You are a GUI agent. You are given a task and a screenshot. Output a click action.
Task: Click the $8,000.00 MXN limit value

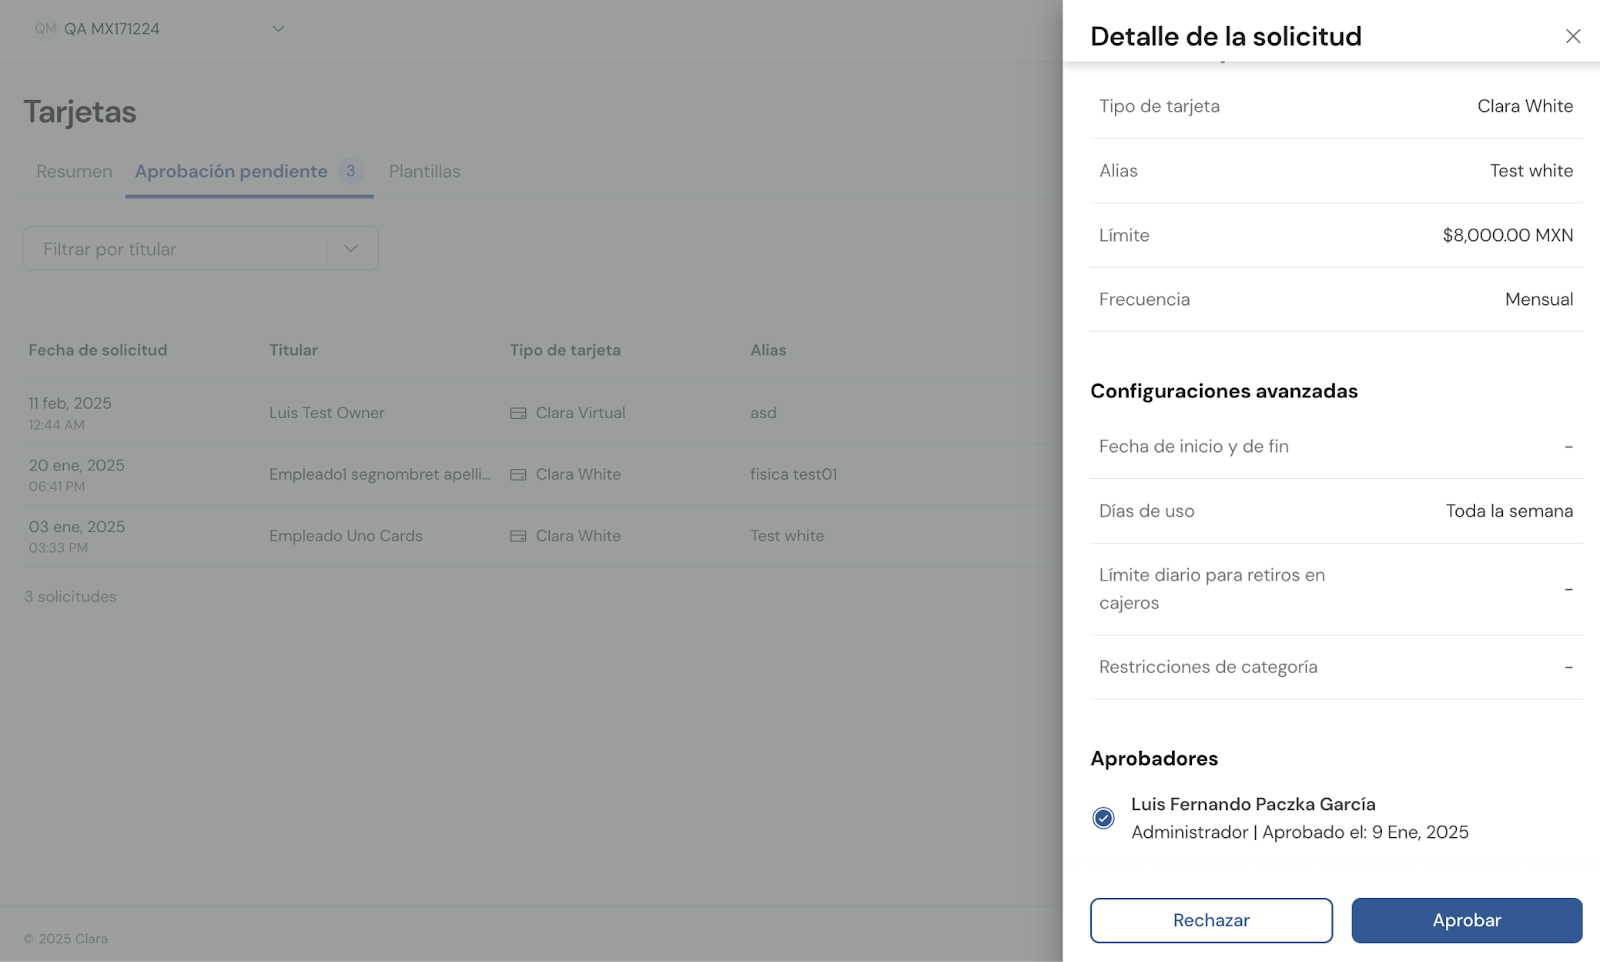(x=1507, y=235)
